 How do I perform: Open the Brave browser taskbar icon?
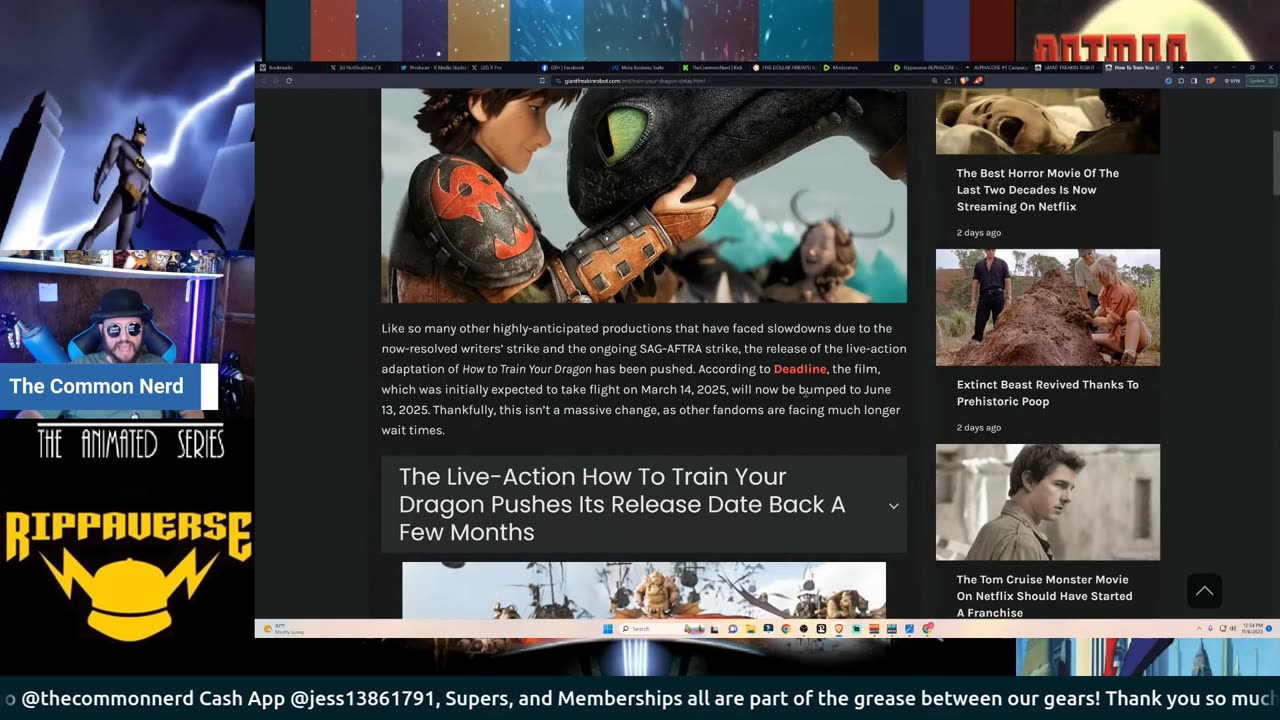[839, 629]
